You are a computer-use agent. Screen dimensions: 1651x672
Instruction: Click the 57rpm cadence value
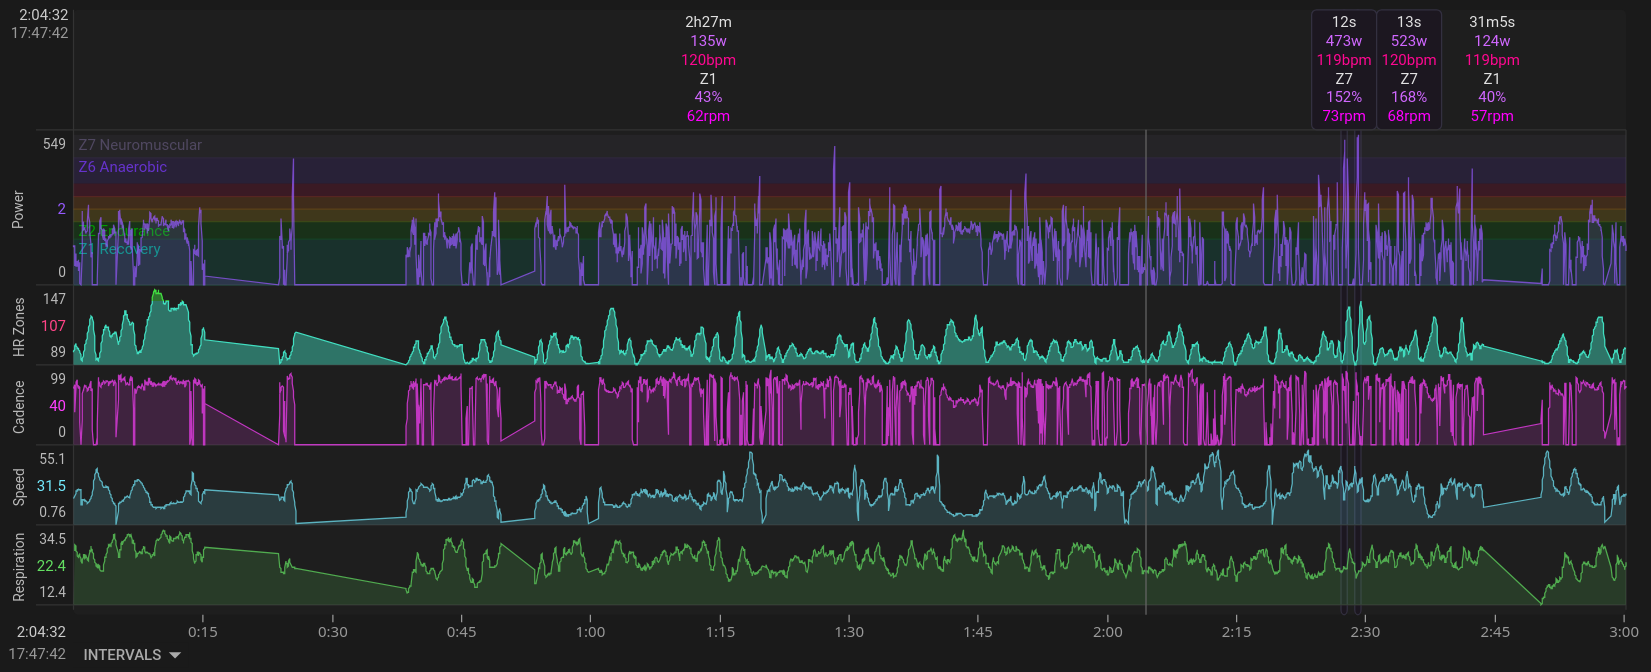point(1492,116)
